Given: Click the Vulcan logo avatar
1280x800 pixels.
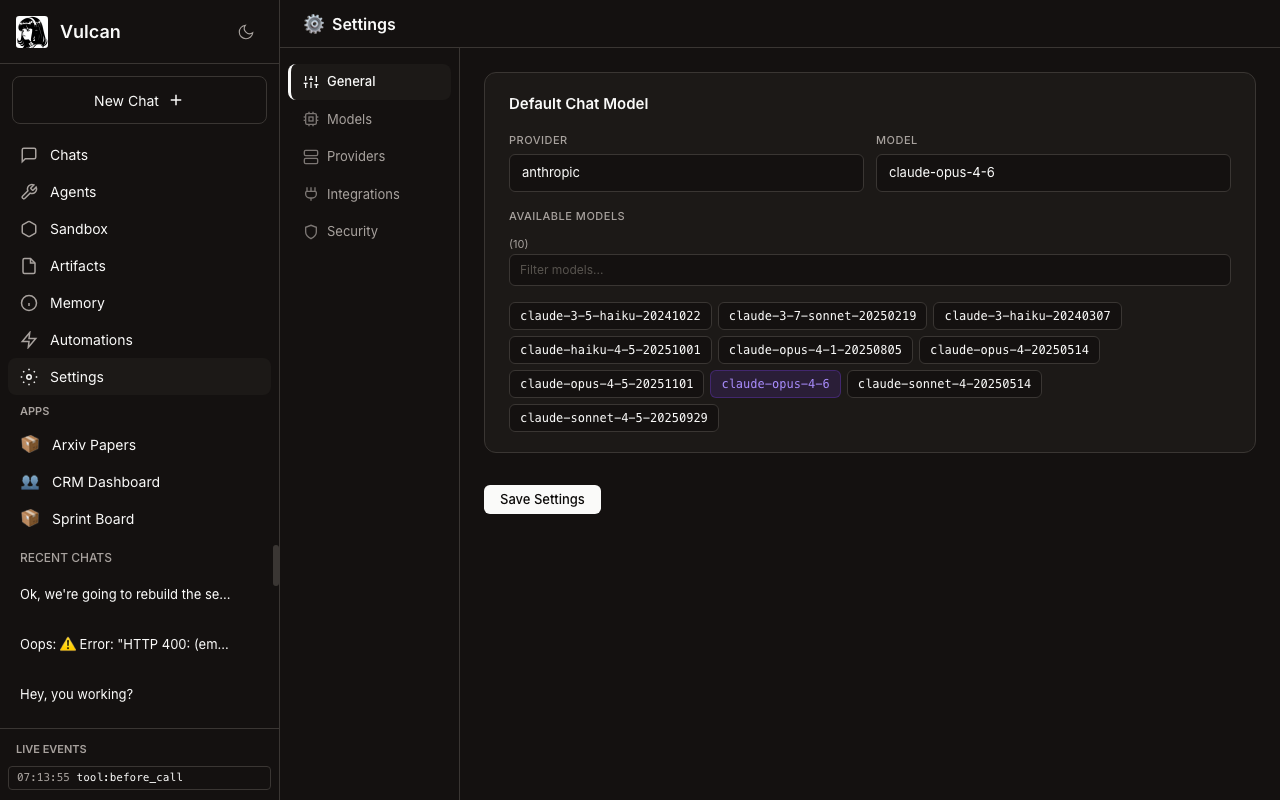Looking at the screenshot, I should coord(32,32).
